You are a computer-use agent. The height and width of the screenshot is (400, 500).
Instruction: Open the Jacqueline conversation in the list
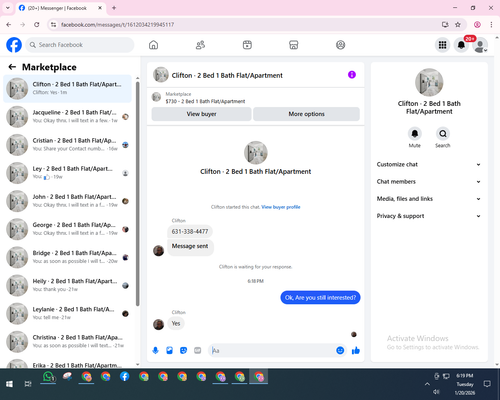pyautogui.click(x=67, y=117)
